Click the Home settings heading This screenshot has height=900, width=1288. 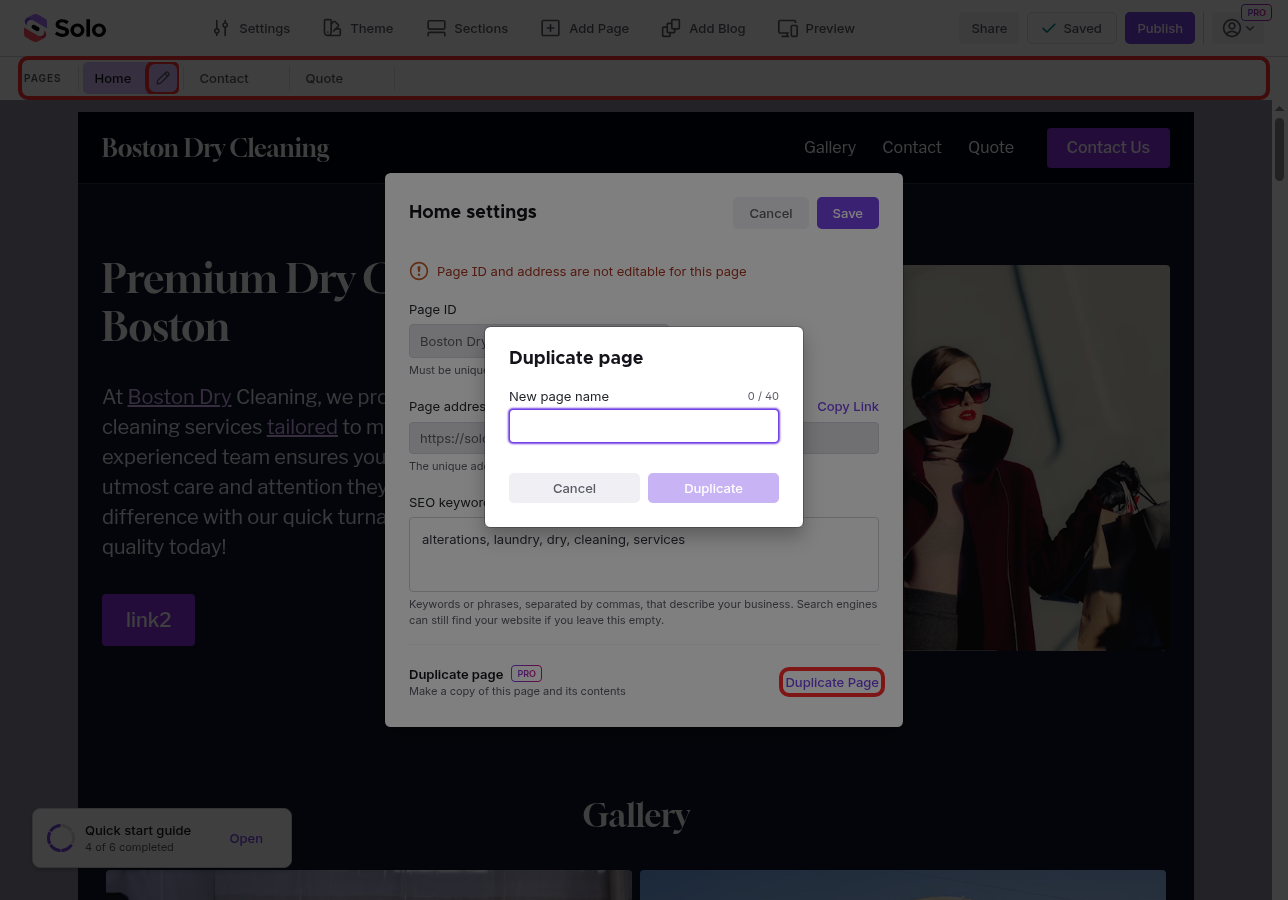[x=473, y=212]
